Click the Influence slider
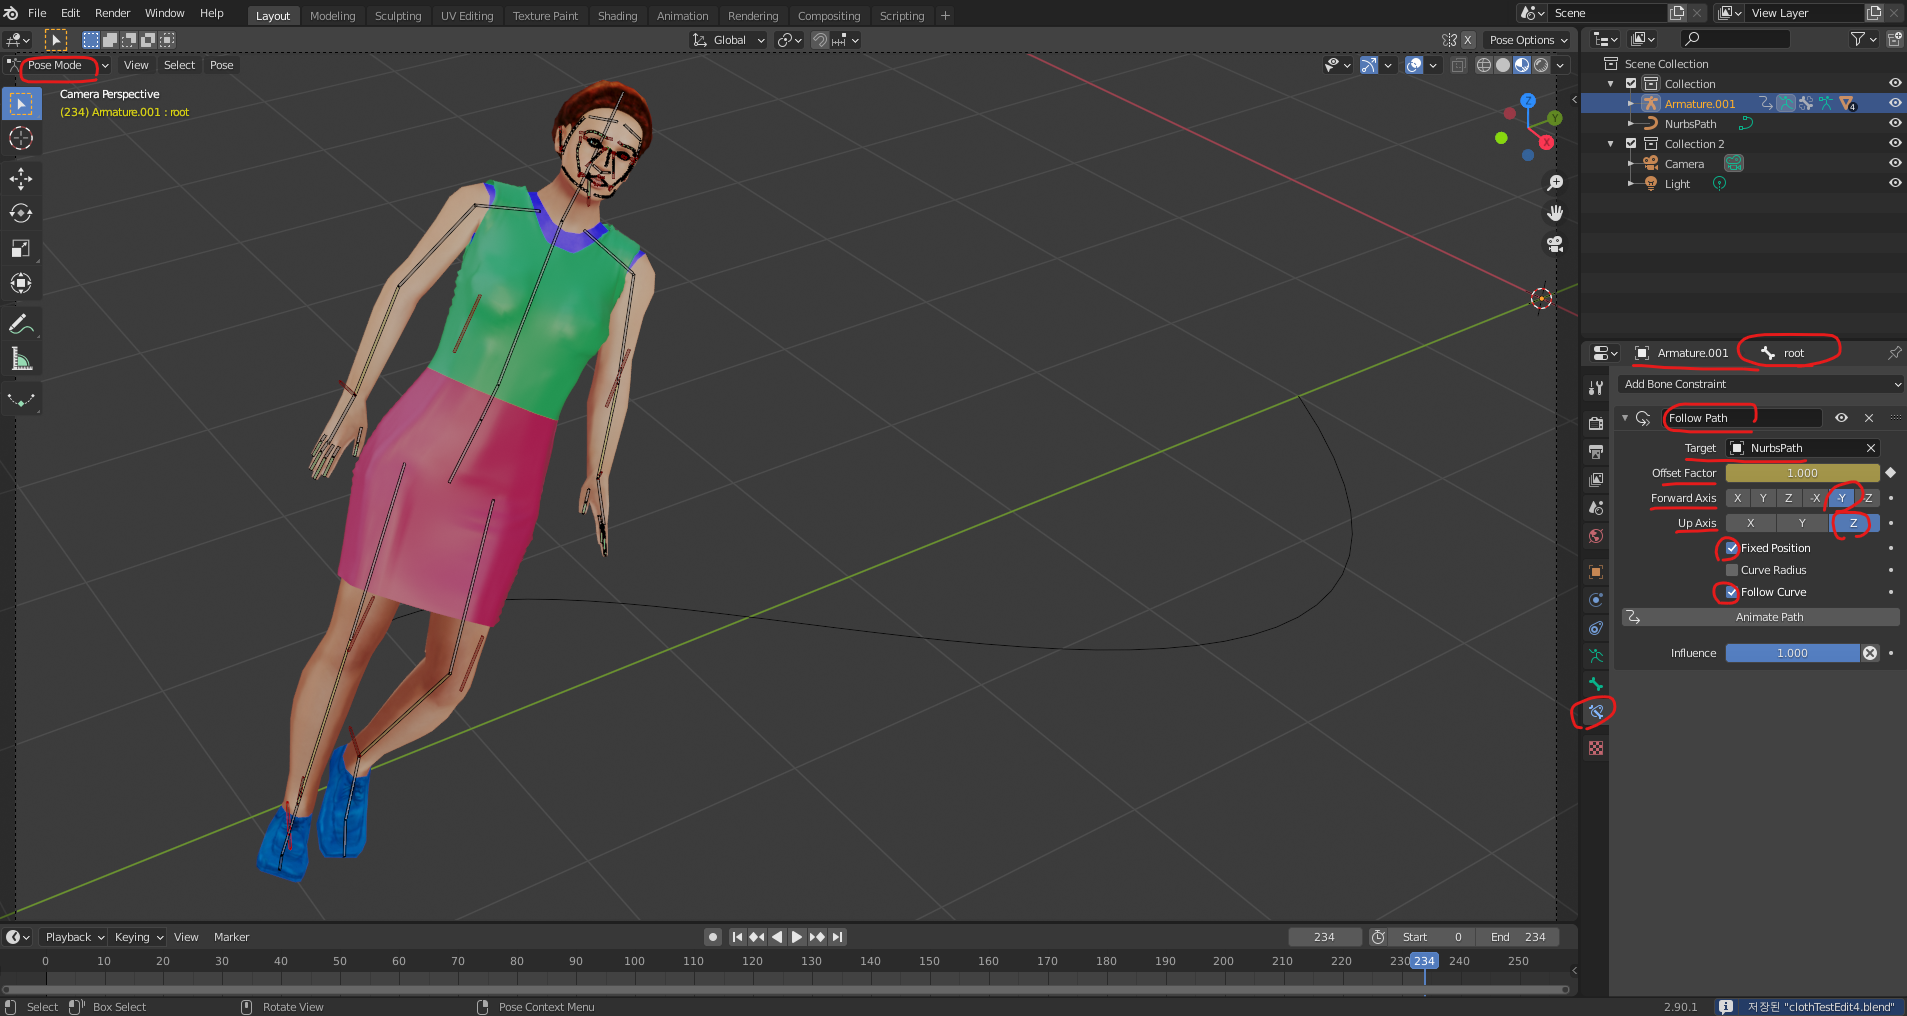Viewport: 1907px width, 1016px height. (1791, 653)
